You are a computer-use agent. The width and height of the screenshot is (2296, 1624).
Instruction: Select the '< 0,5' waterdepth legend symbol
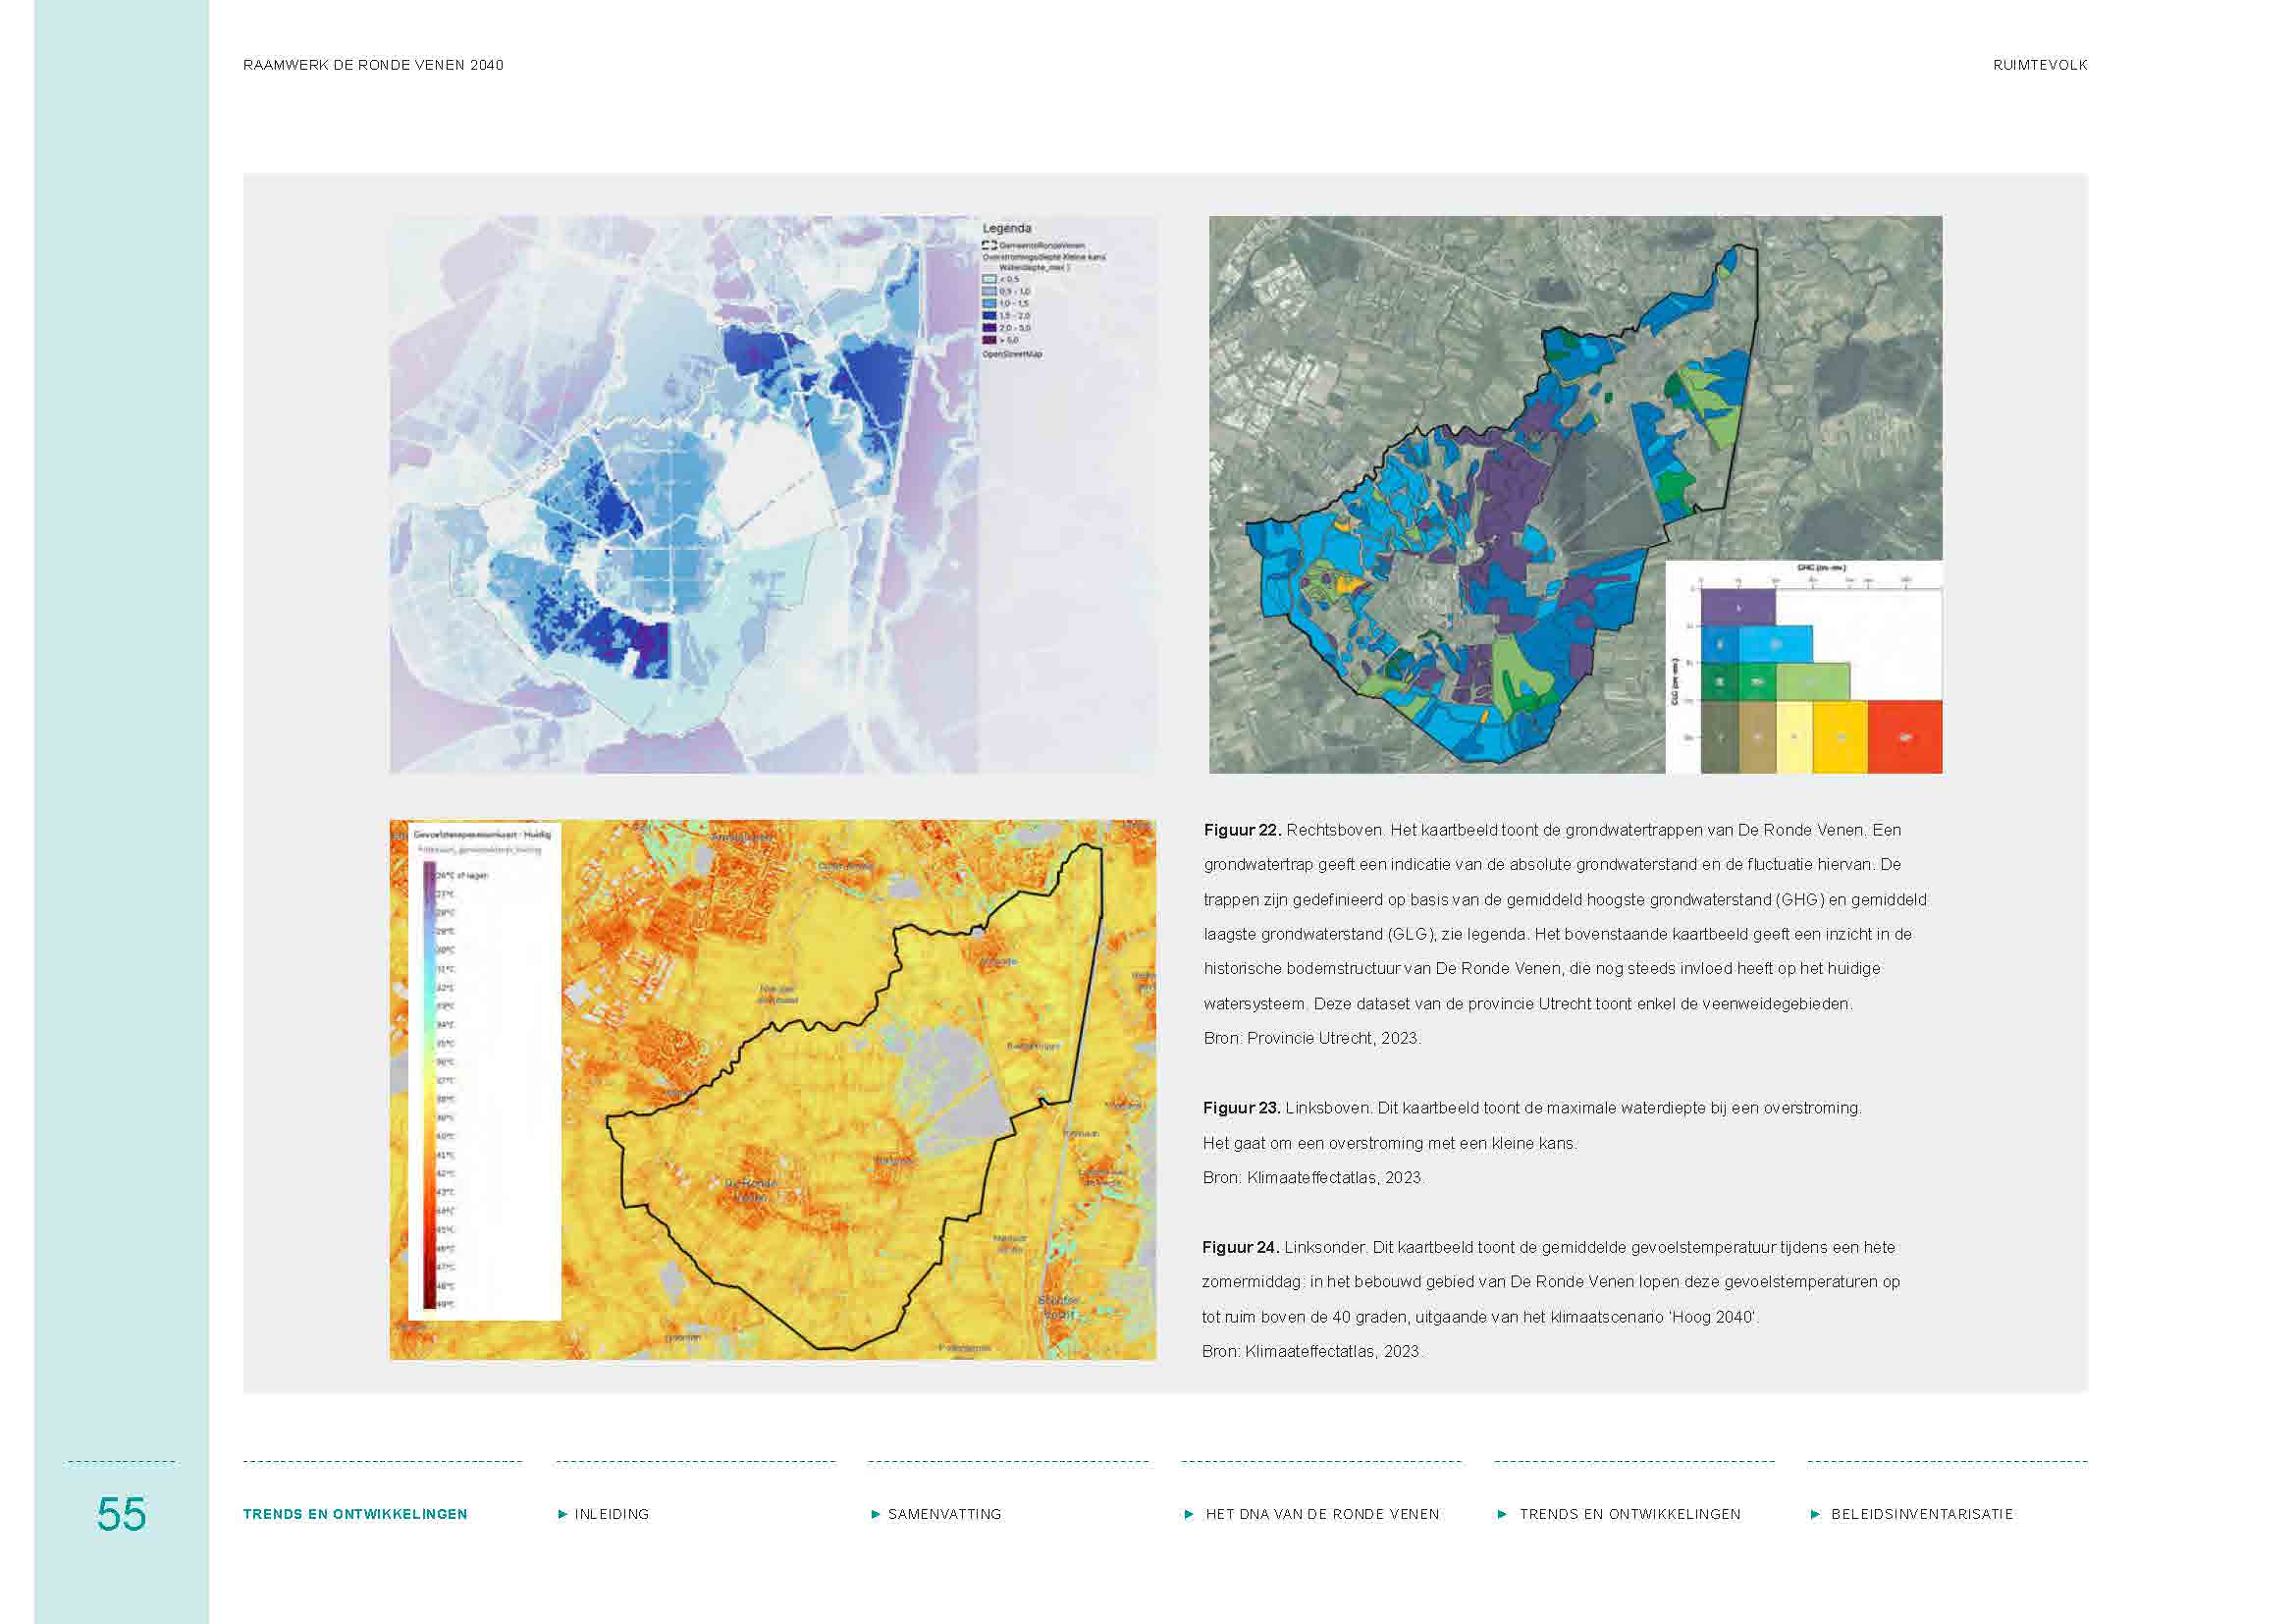[x=989, y=279]
